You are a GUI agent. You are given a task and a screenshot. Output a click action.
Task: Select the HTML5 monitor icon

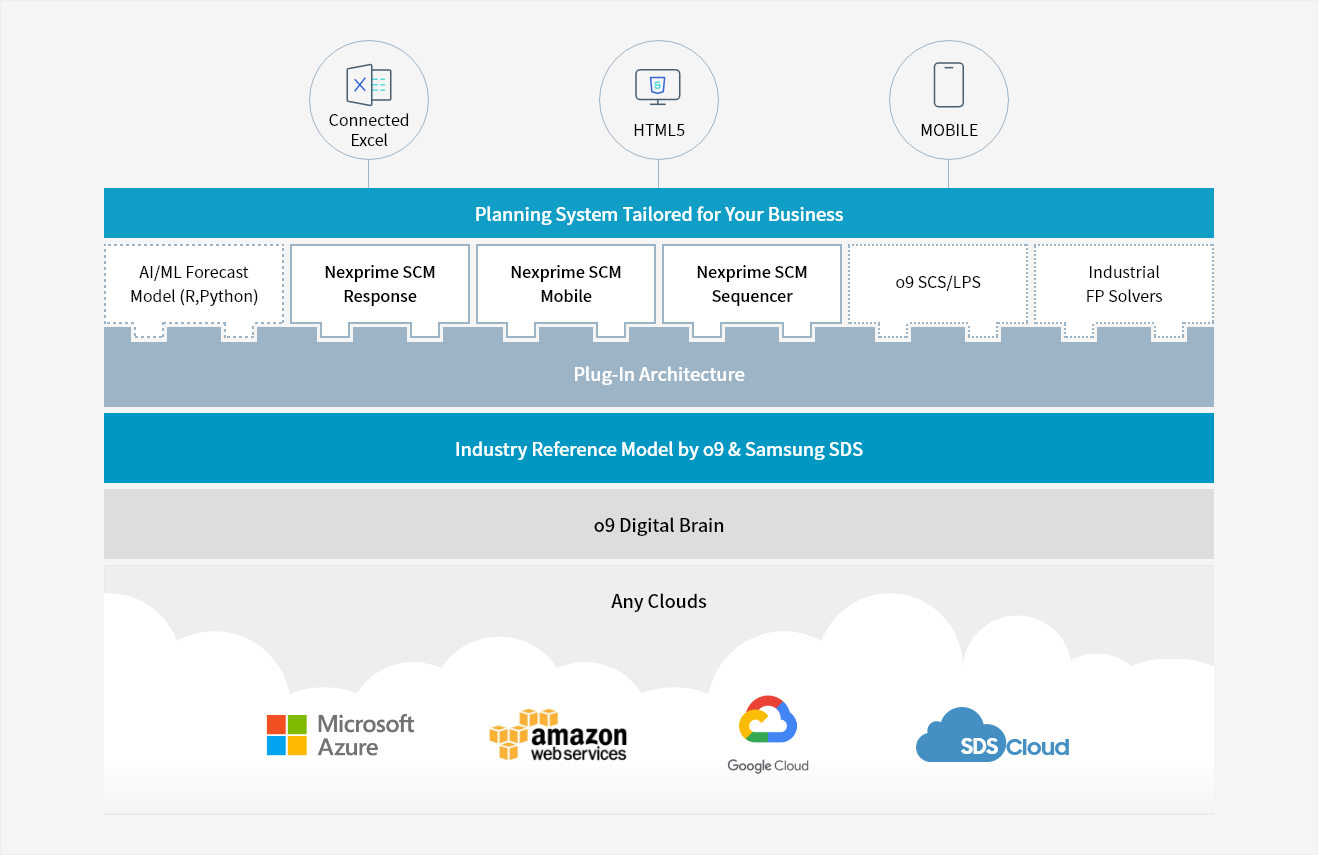tap(658, 86)
